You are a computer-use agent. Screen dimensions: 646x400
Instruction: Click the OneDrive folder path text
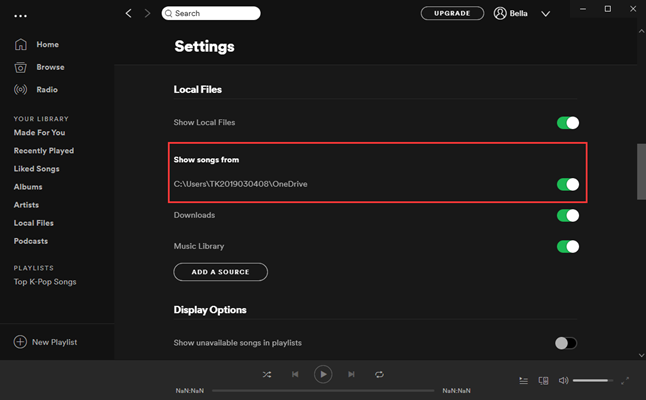pos(241,184)
